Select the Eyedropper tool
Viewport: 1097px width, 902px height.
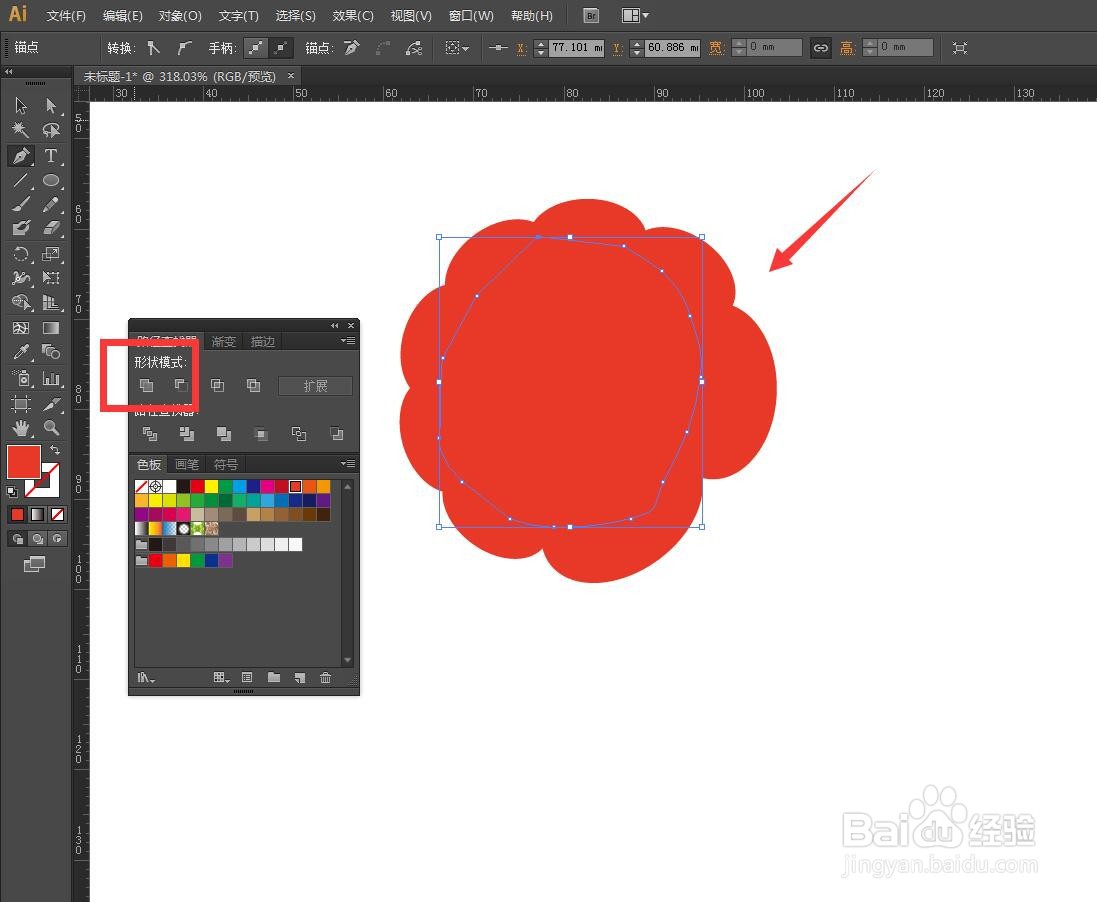tap(20, 352)
